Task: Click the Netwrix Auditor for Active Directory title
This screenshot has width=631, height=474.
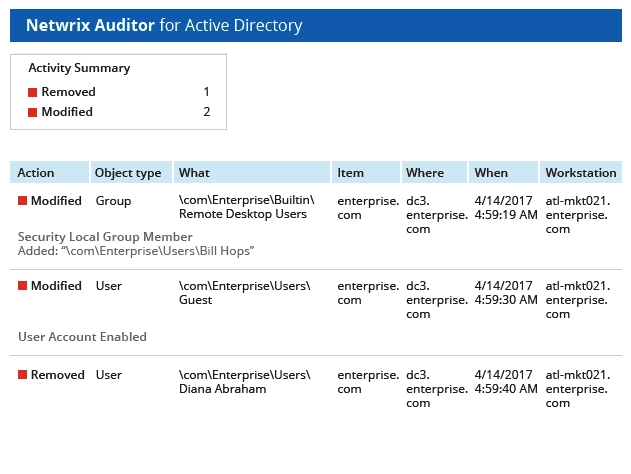Action: [x=164, y=25]
